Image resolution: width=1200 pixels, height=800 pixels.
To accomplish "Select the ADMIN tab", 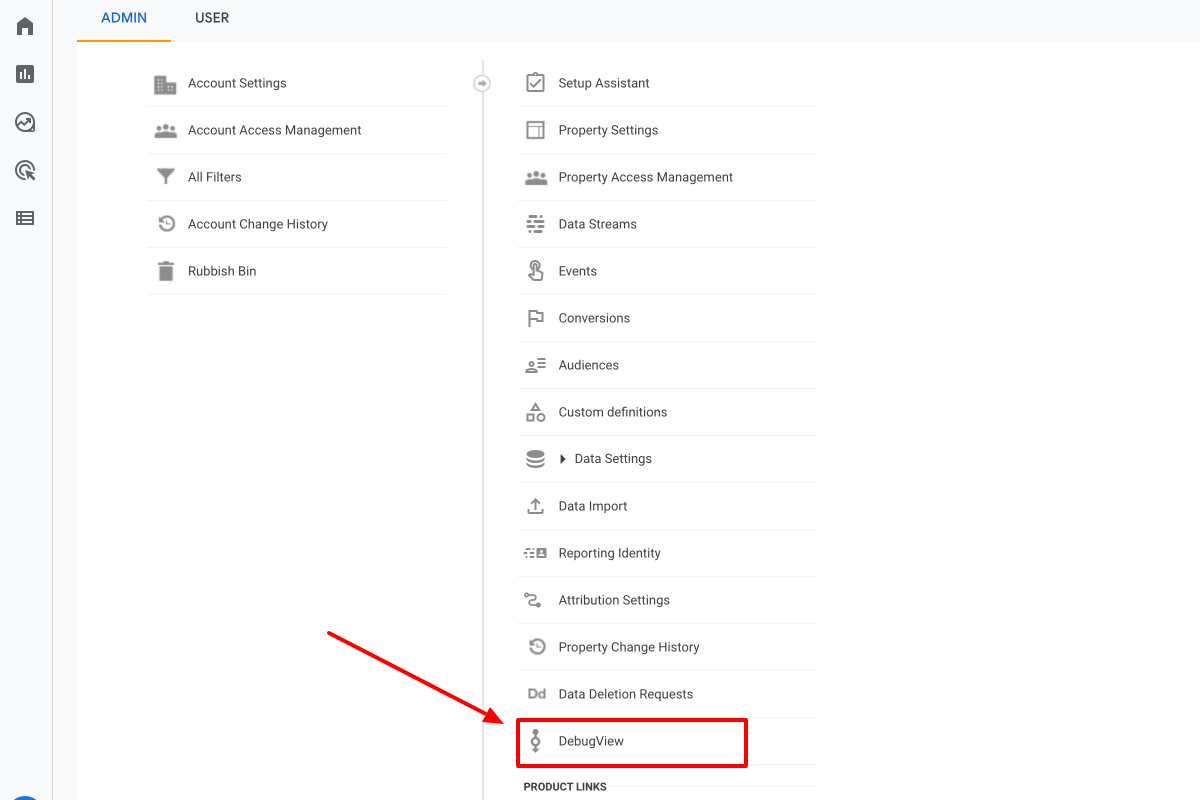I will (x=123, y=18).
